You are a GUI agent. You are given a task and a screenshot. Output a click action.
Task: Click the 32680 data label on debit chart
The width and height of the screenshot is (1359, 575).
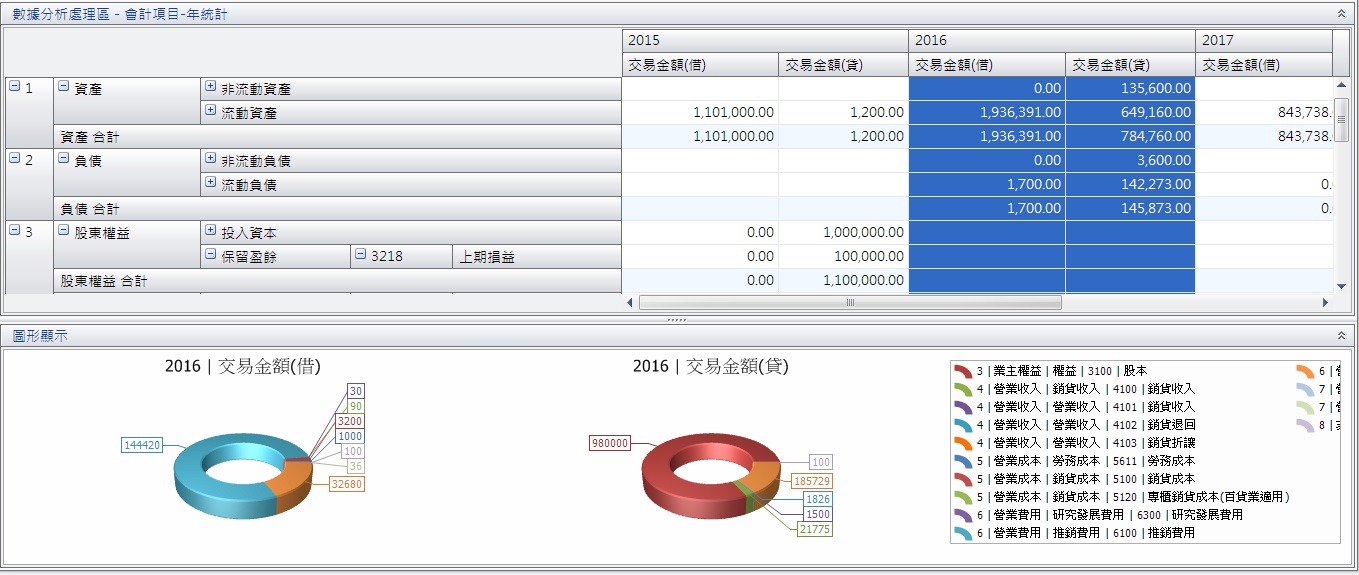click(x=346, y=484)
